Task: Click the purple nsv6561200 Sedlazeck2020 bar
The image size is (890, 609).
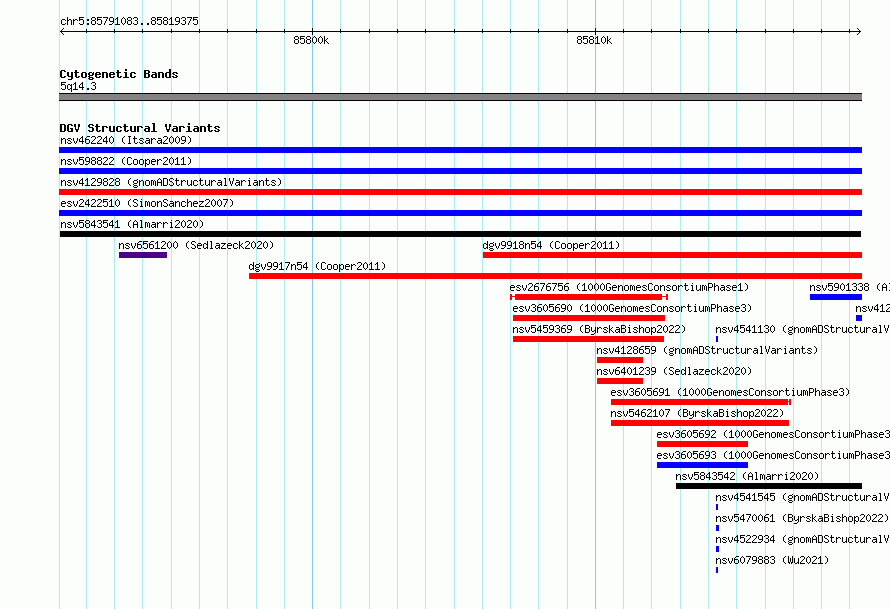Action: [x=143, y=255]
